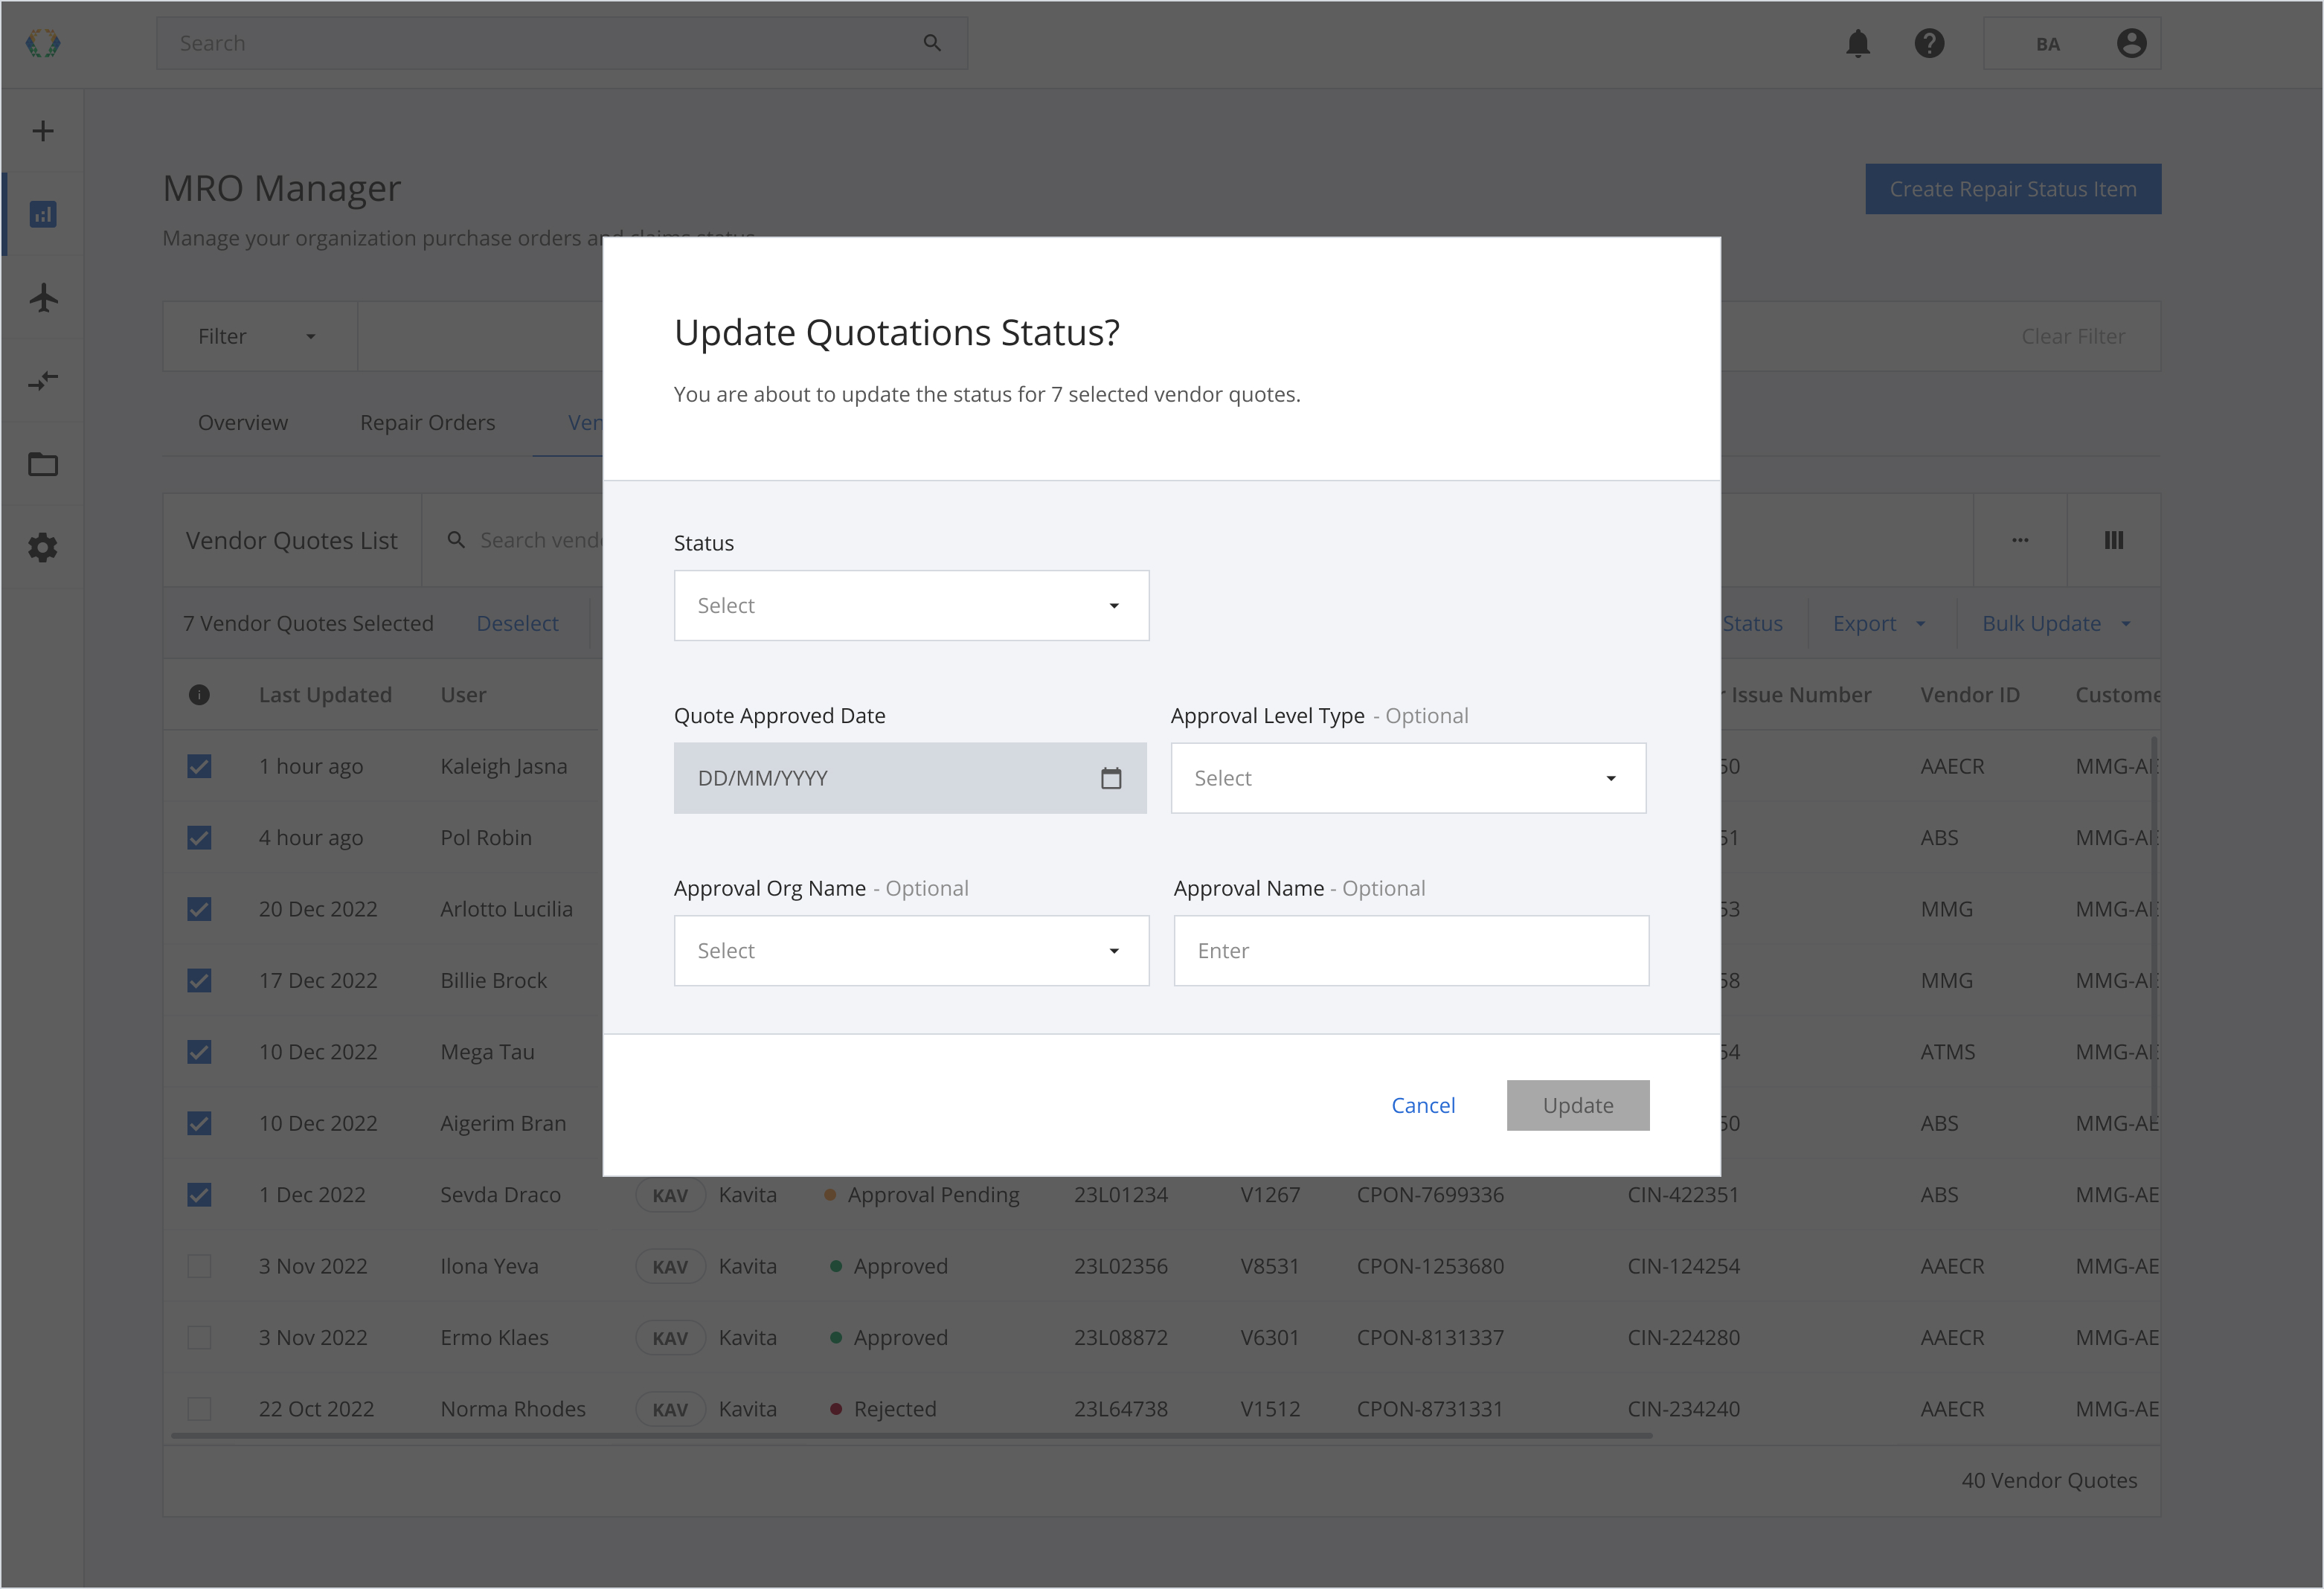The height and width of the screenshot is (1589, 2324).
Task: Expand the Export dropdown
Action: coord(1879,623)
